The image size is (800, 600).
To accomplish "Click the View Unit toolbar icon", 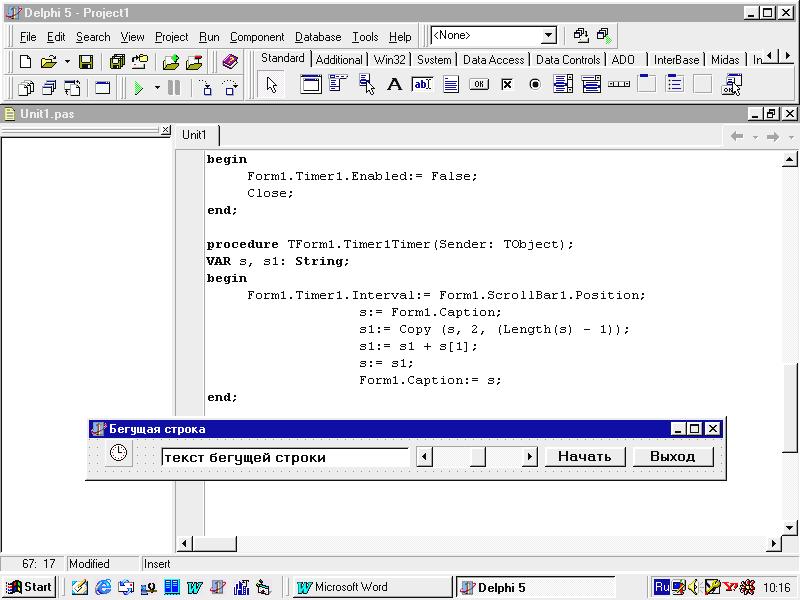I will [26, 88].
